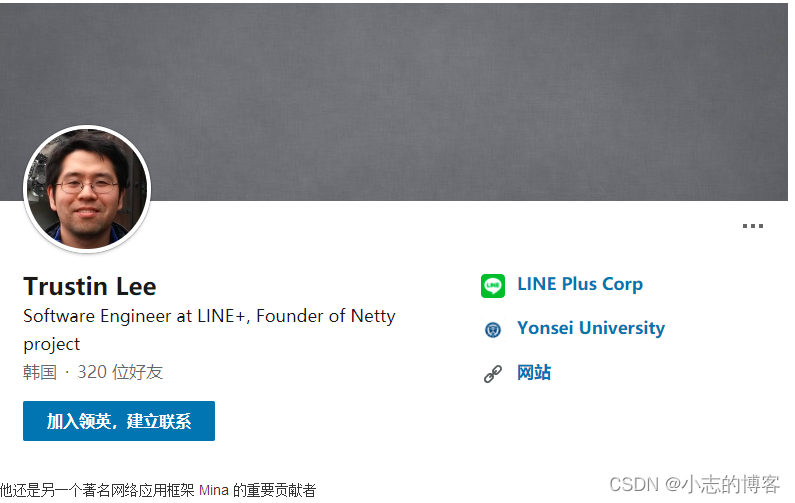This screenshot has width=795, height=503.
Task: Click caption text 他还是另一个著名网络应用框架
Action: [x=97, y=490]
